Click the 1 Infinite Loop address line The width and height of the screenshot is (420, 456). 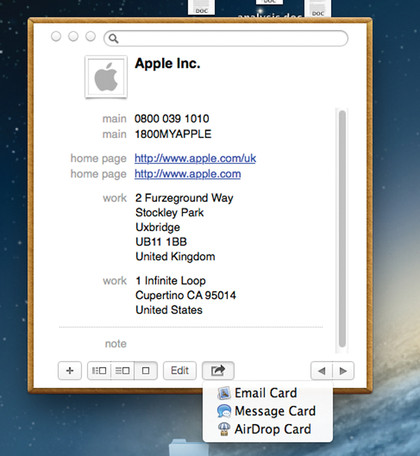[x=170, y=281]
